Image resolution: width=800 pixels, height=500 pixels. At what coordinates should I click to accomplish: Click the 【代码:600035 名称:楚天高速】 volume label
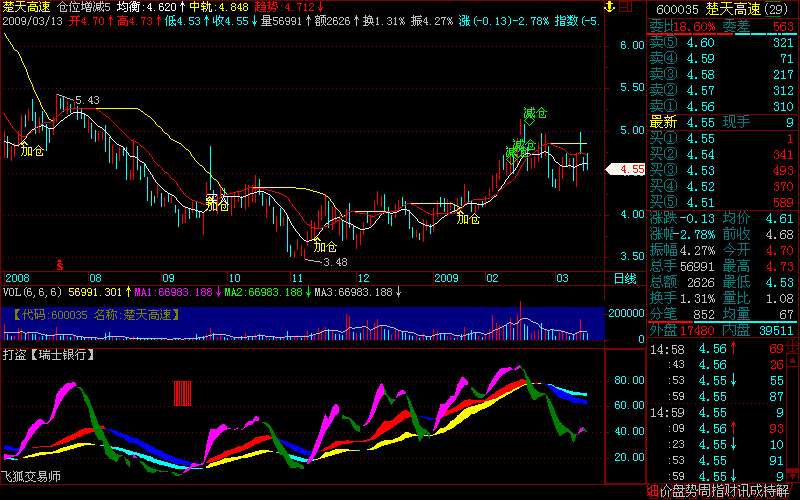point(96,315)
